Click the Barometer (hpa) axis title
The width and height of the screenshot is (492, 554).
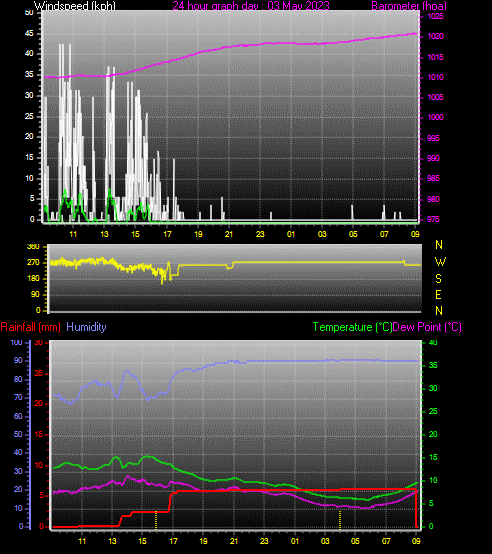[x=409, y=6]
